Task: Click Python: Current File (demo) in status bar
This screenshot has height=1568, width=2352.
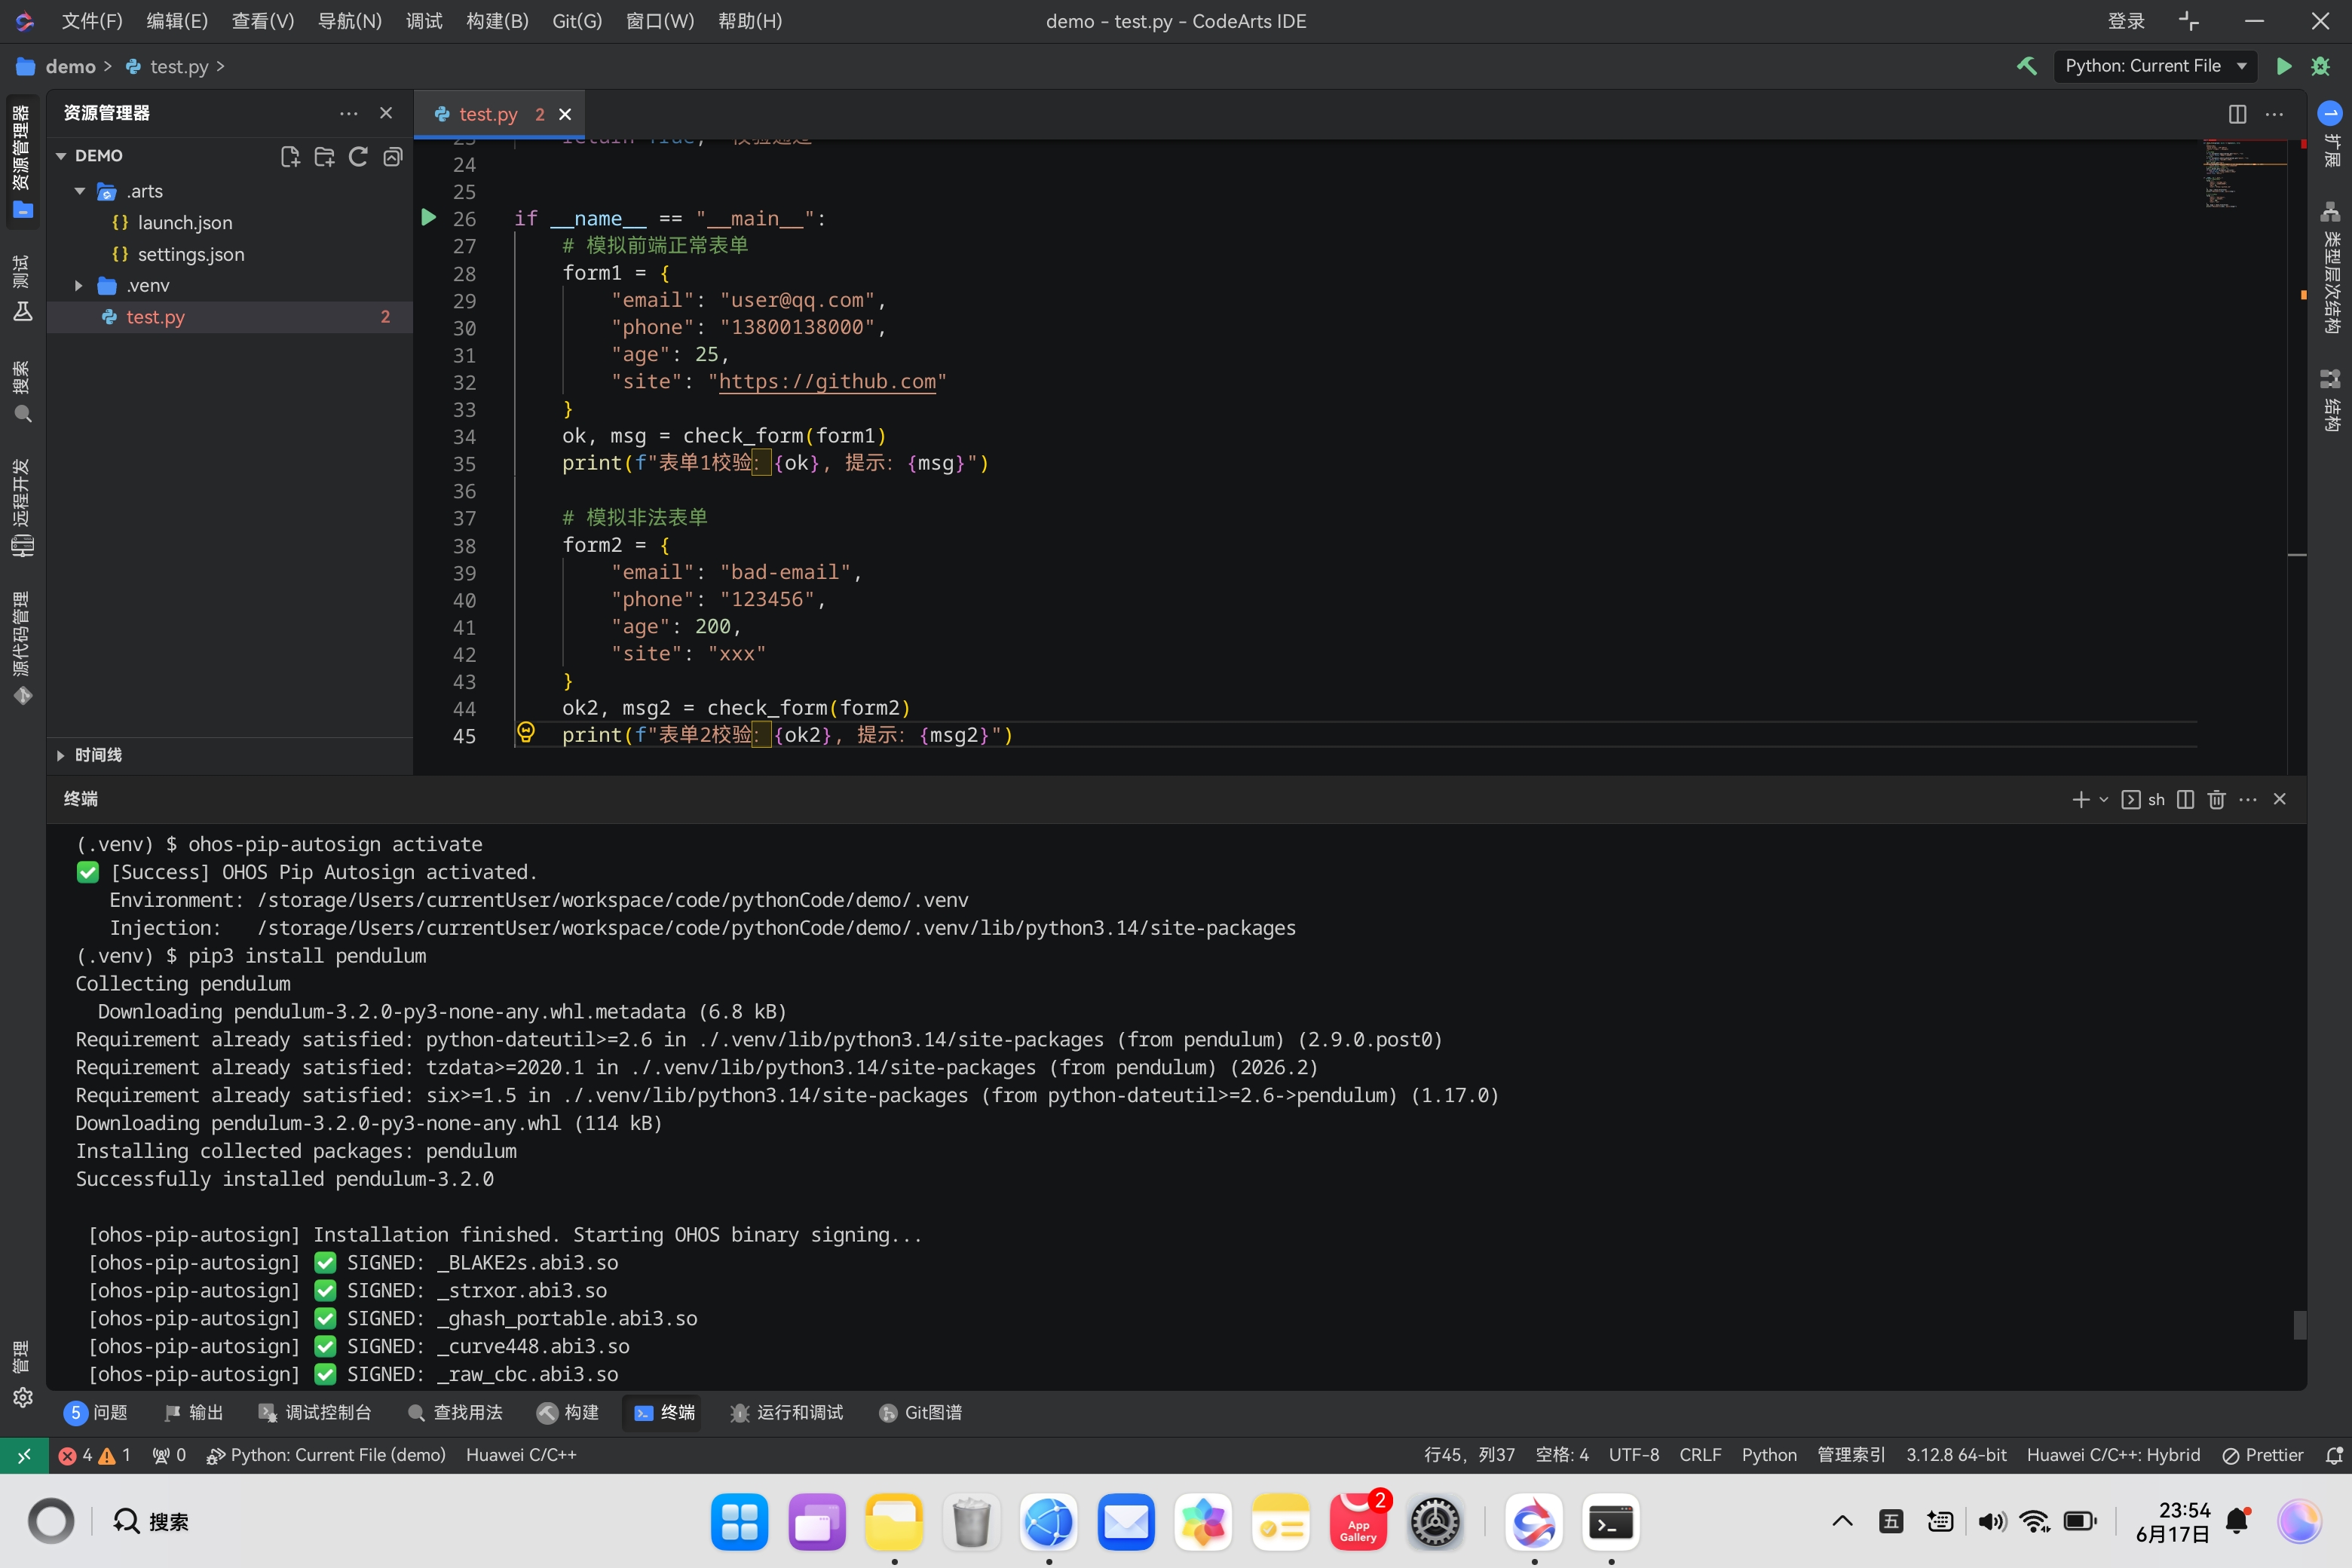Action: click(x=326, y=1455)
